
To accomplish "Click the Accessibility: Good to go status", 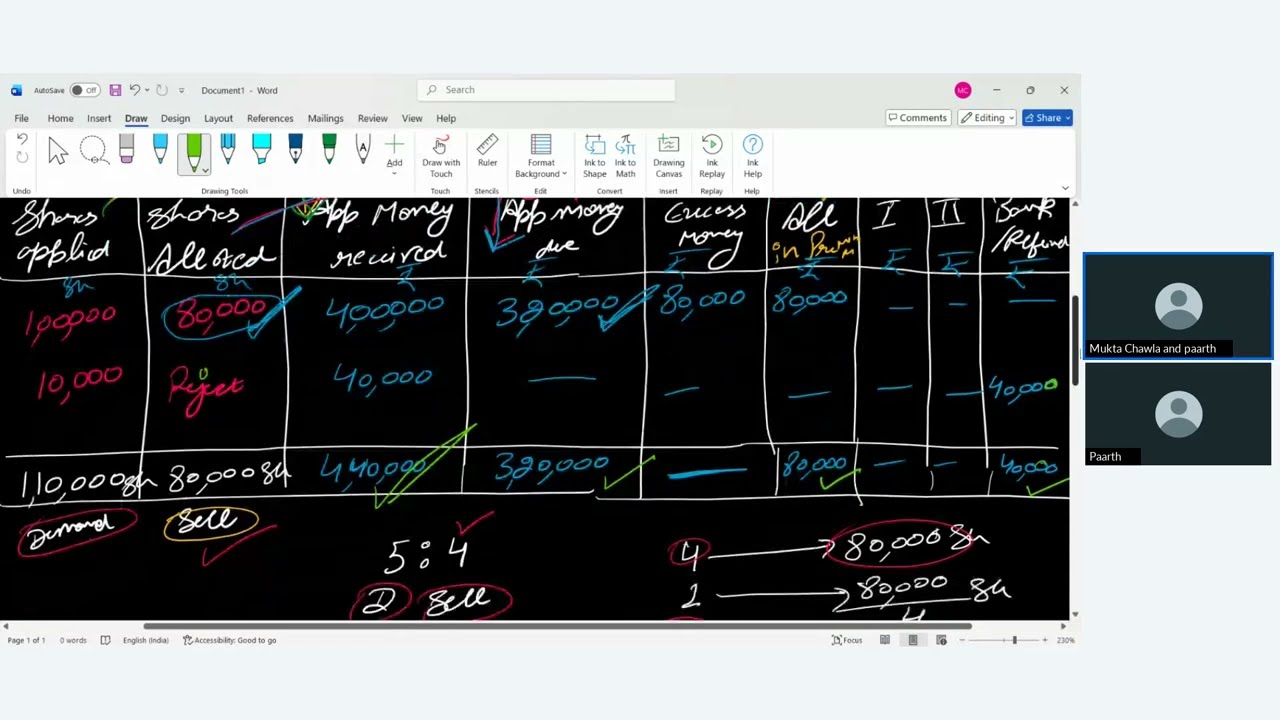I will coord(229,640).
